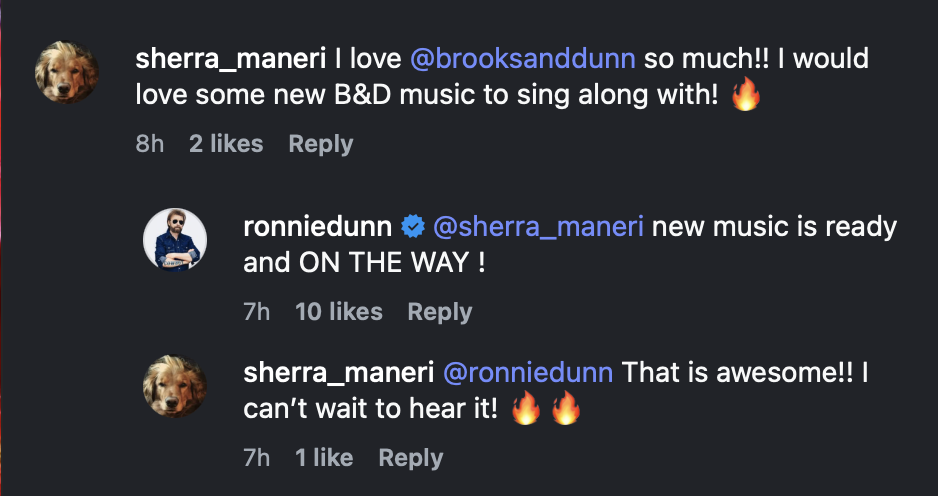The height and width of the screenshot is (496, 938).
Task: View the "2 likes" list
Action: point(226,144)
